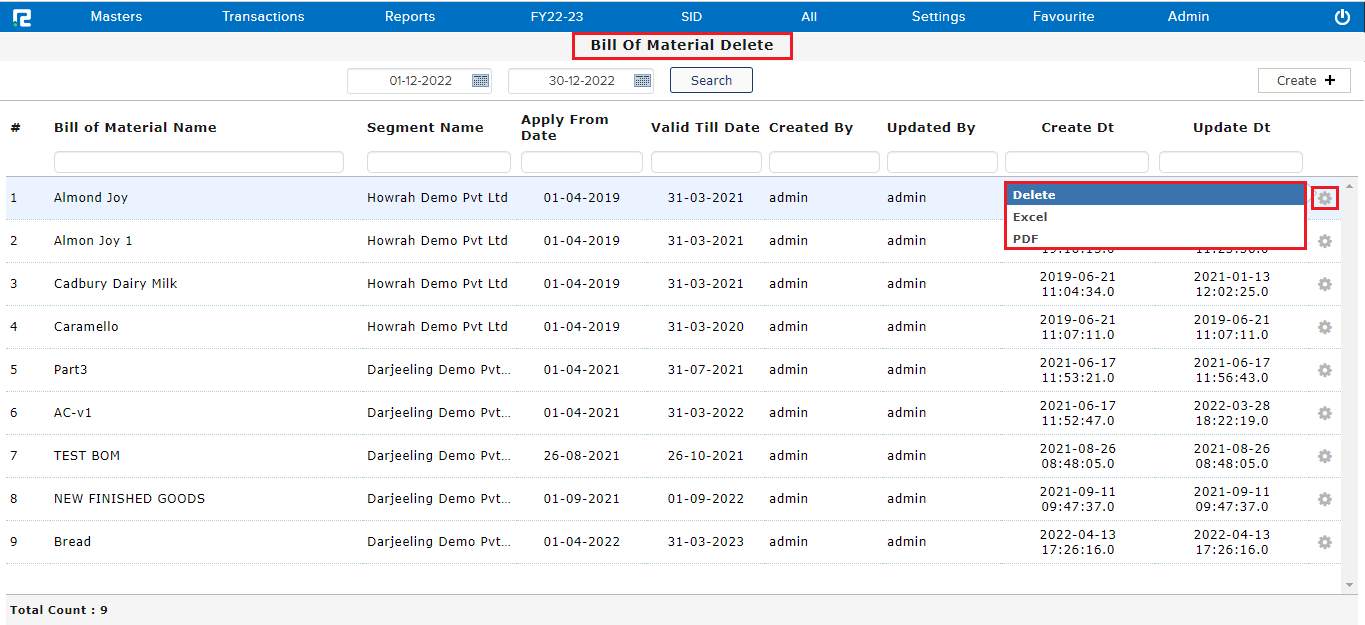Open the Transactions menu
Image resolution: width=1365 pixels, height=625 pixels.
pos(263,17)
